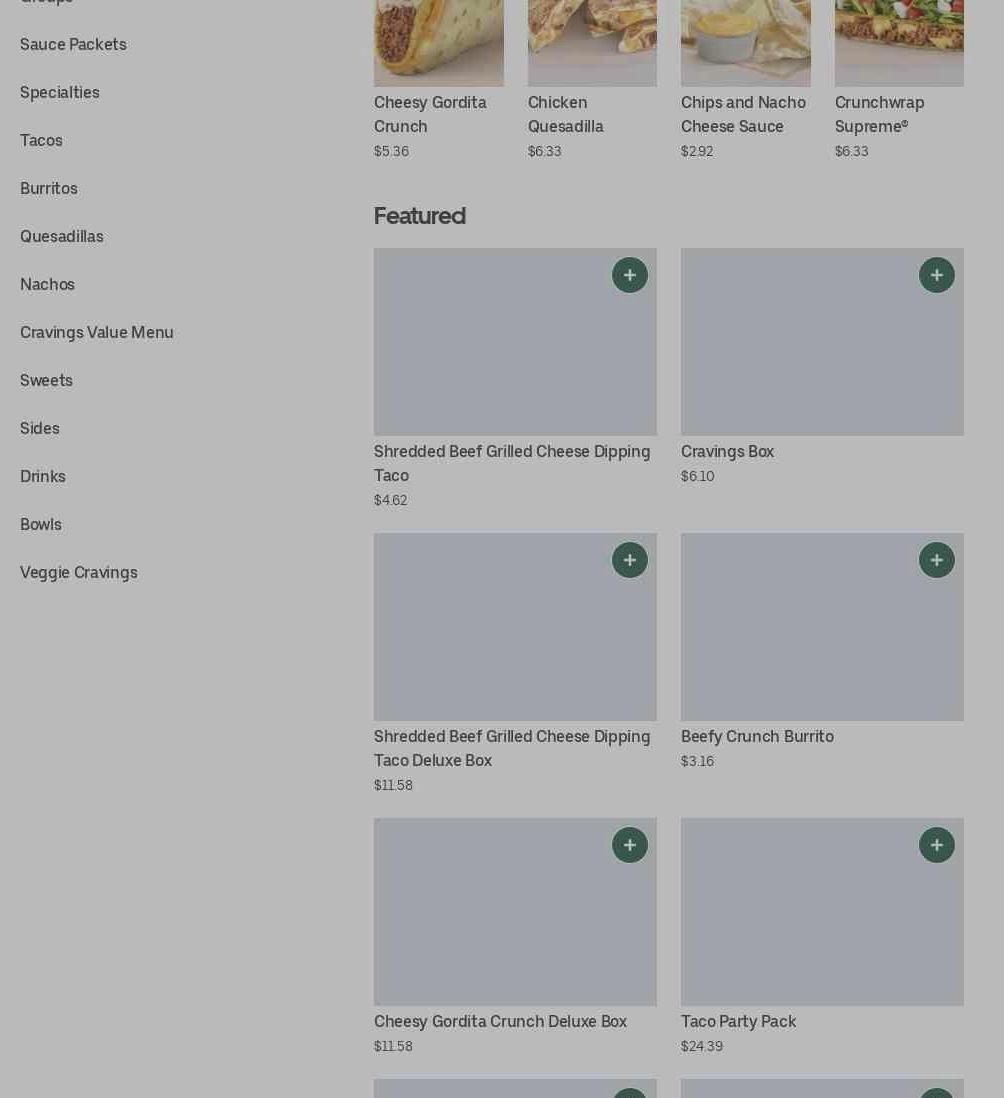1004x1098 pixels.
Task: Select Cravings Value Menu category
Action: (x=97, y=333)
